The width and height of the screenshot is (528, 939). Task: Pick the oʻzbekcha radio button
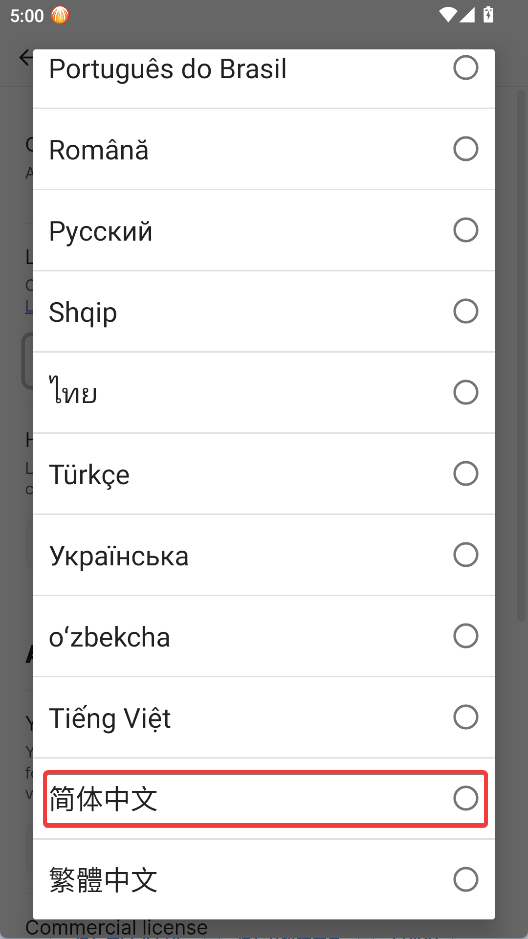click(465, 636)
